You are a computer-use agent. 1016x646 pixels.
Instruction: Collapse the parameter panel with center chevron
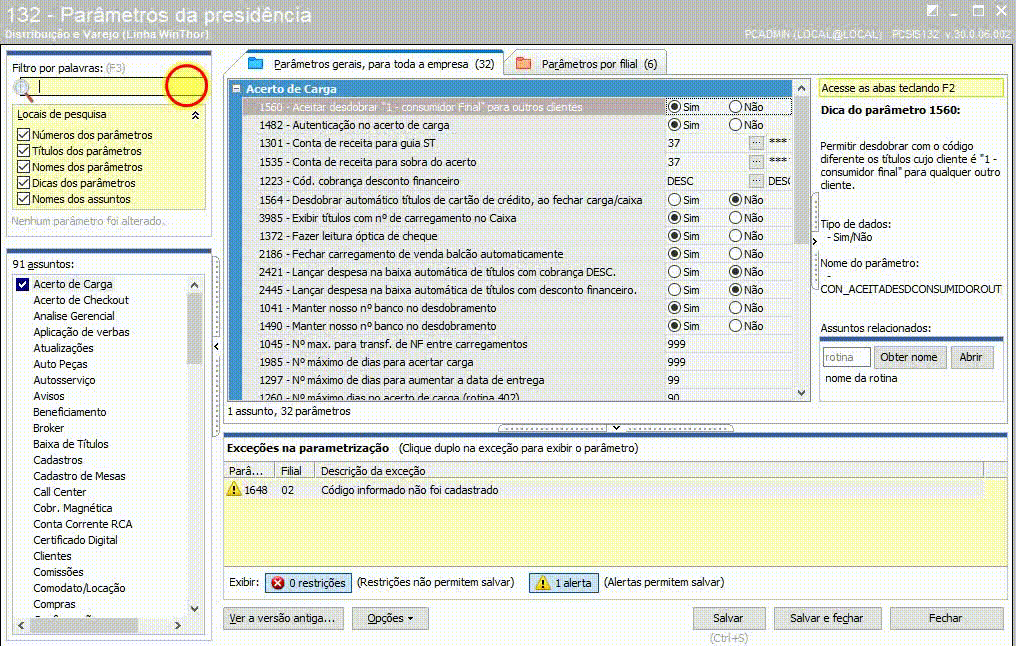click(x=616, y=428)
